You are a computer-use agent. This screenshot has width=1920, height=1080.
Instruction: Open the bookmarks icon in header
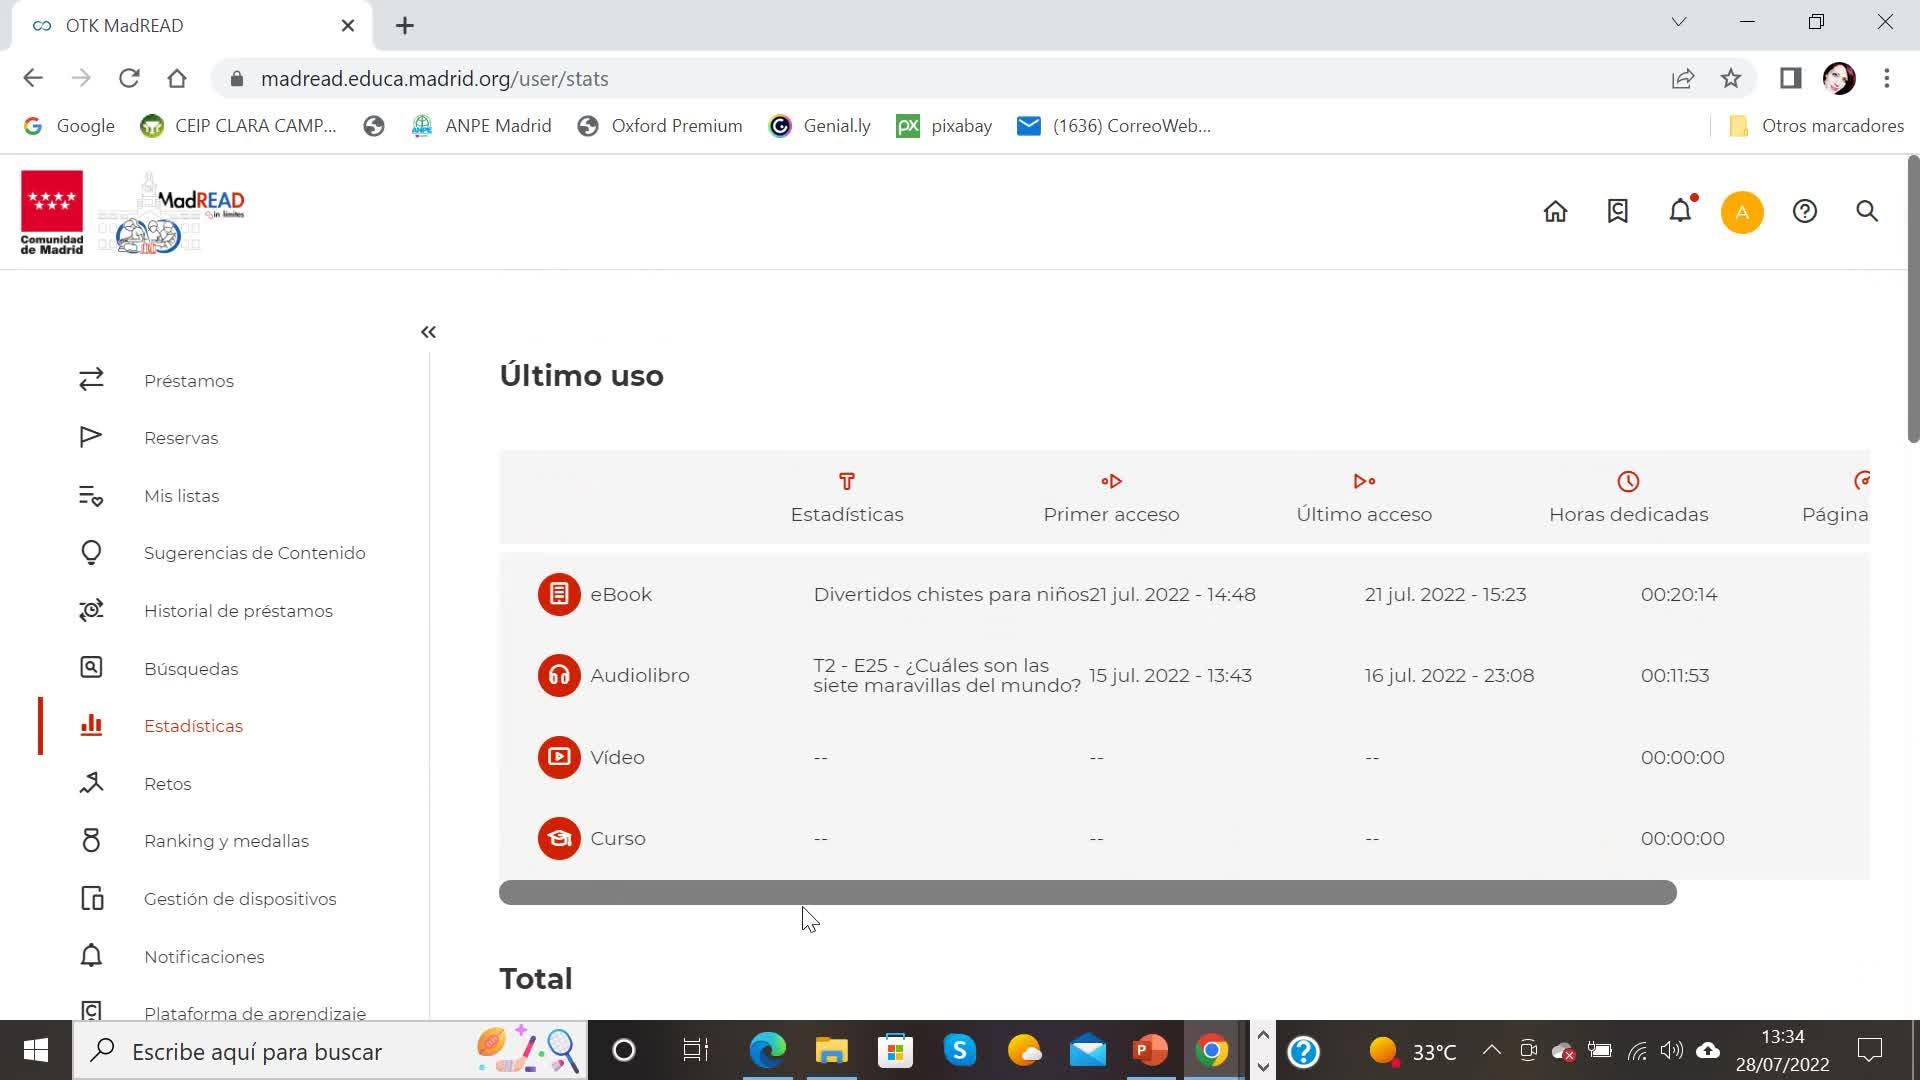pyautogui.click(x=1617, y=211)
